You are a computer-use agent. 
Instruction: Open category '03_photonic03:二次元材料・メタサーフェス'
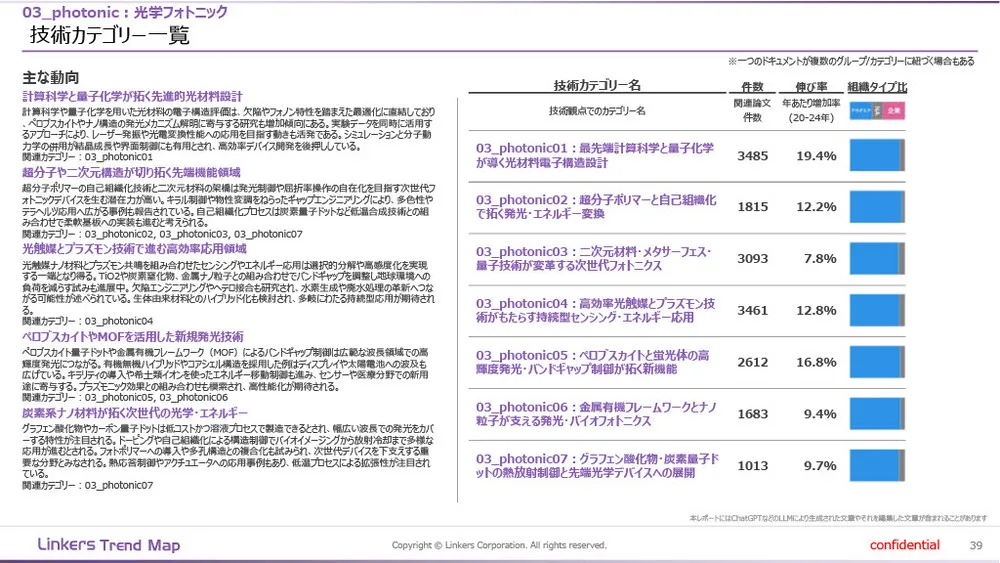[x=593, y=258]
